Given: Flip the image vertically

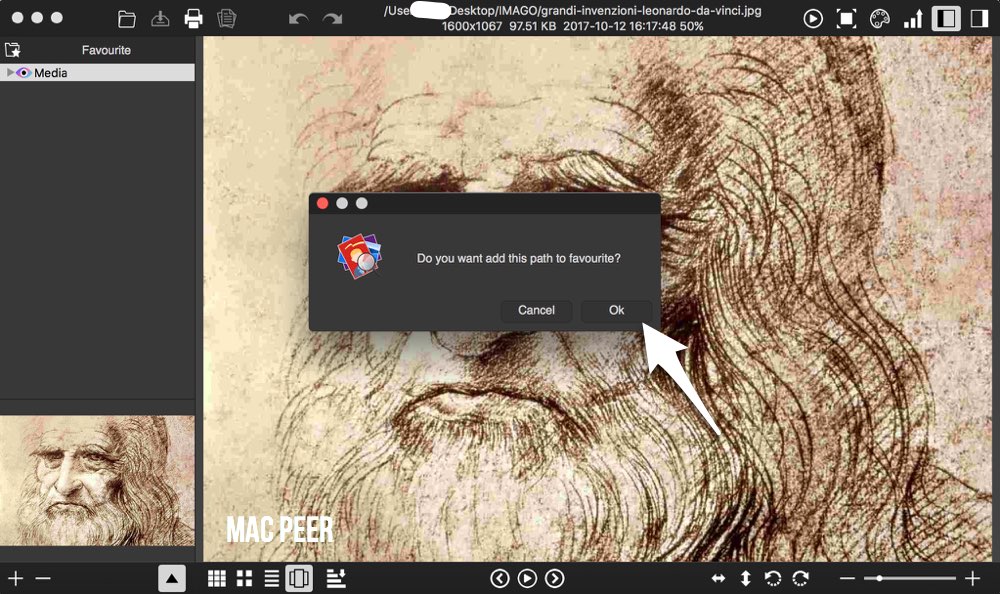Looking at the screenshot, I should (745, 578).
